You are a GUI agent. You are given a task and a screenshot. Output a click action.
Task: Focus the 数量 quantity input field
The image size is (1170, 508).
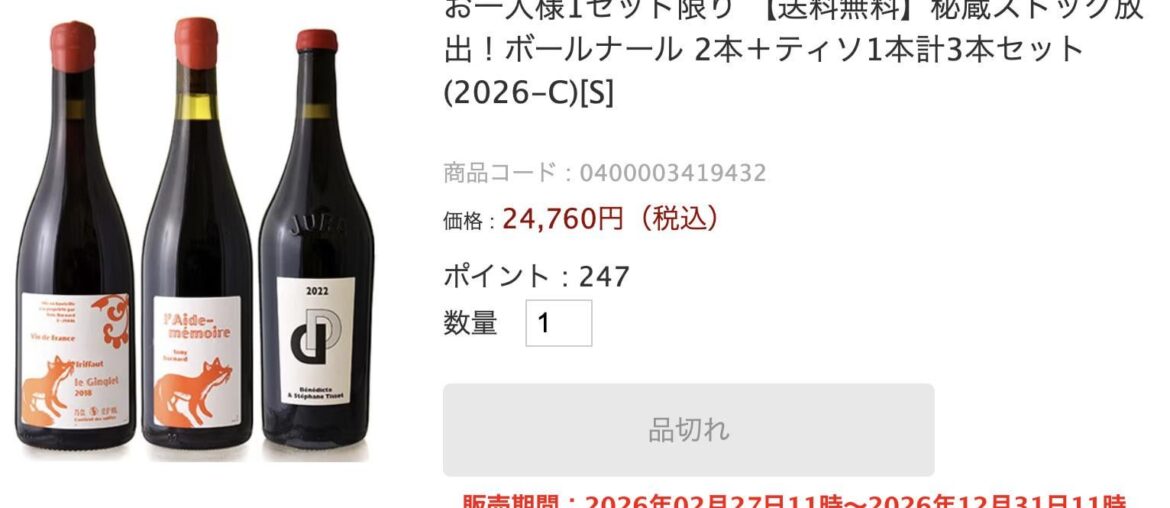(x=559, y=323)
